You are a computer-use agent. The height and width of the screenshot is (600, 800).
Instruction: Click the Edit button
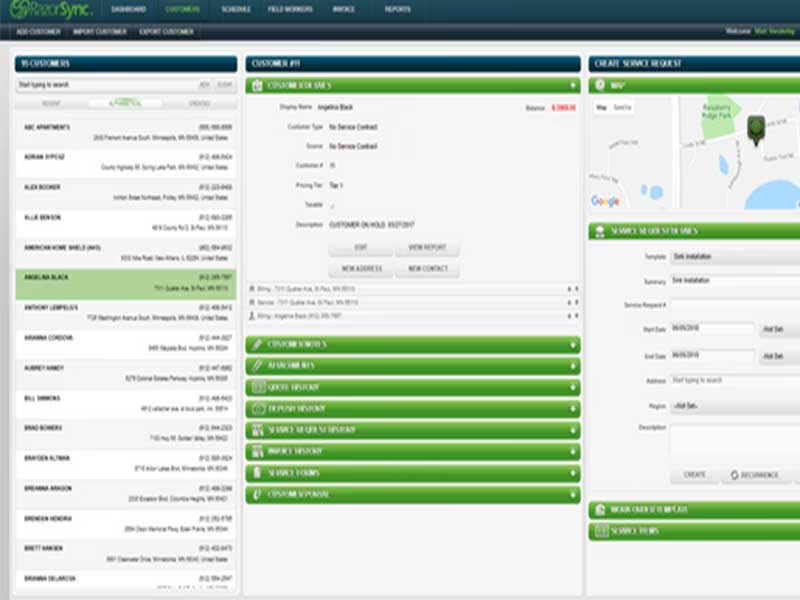point(361,247)
